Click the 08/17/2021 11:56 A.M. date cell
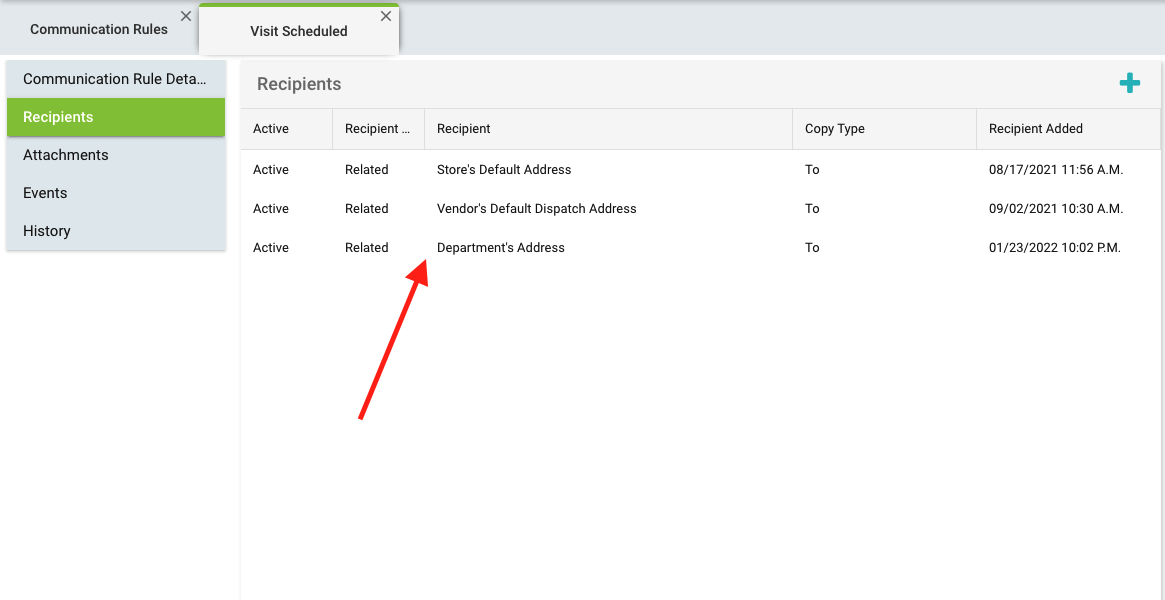The height and width of the screenshot is (600, 1165). [1055, 170]
